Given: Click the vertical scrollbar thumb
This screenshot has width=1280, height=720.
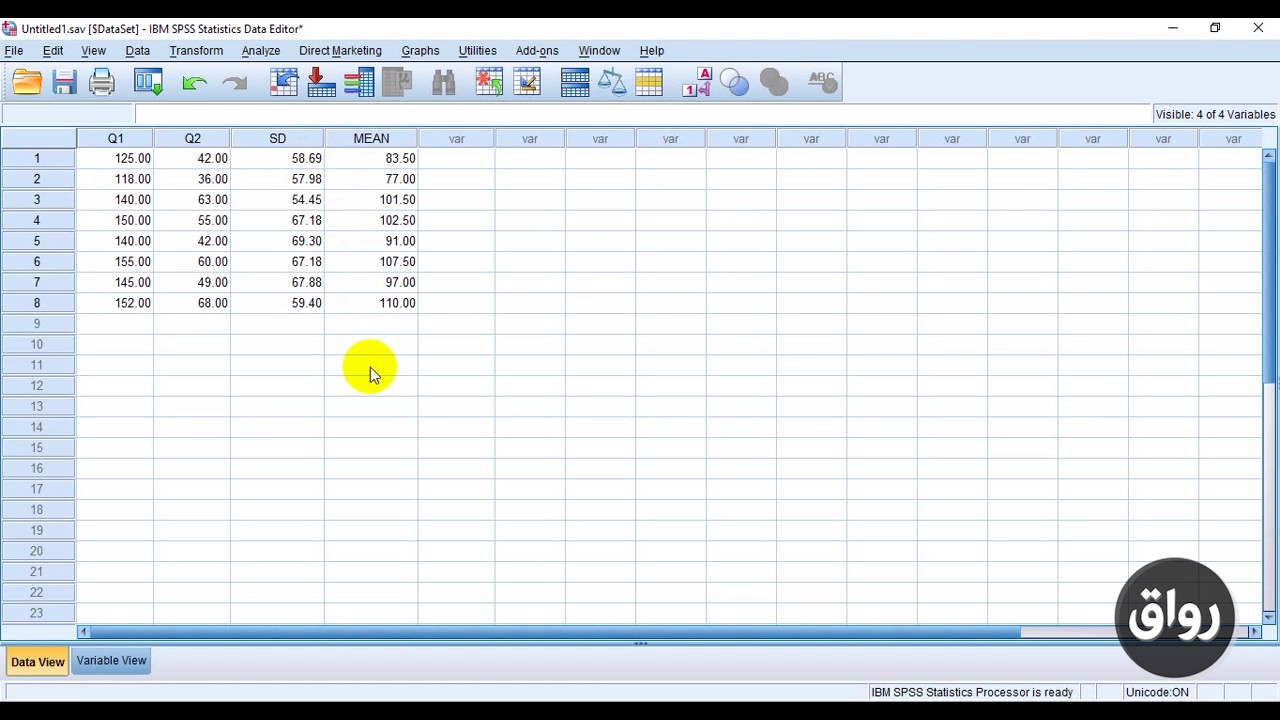Looking at the screenshot, I should (1269, 272).
